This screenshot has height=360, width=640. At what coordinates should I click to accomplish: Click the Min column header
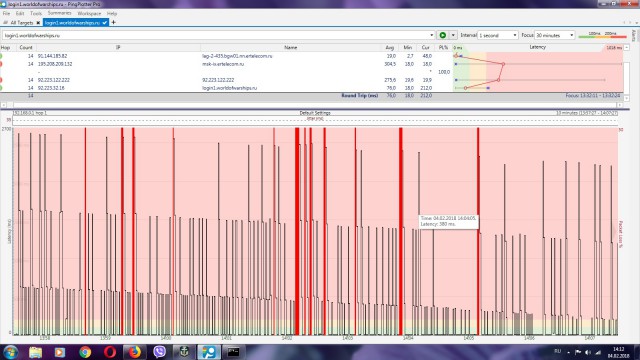click(x=407, y=48)
